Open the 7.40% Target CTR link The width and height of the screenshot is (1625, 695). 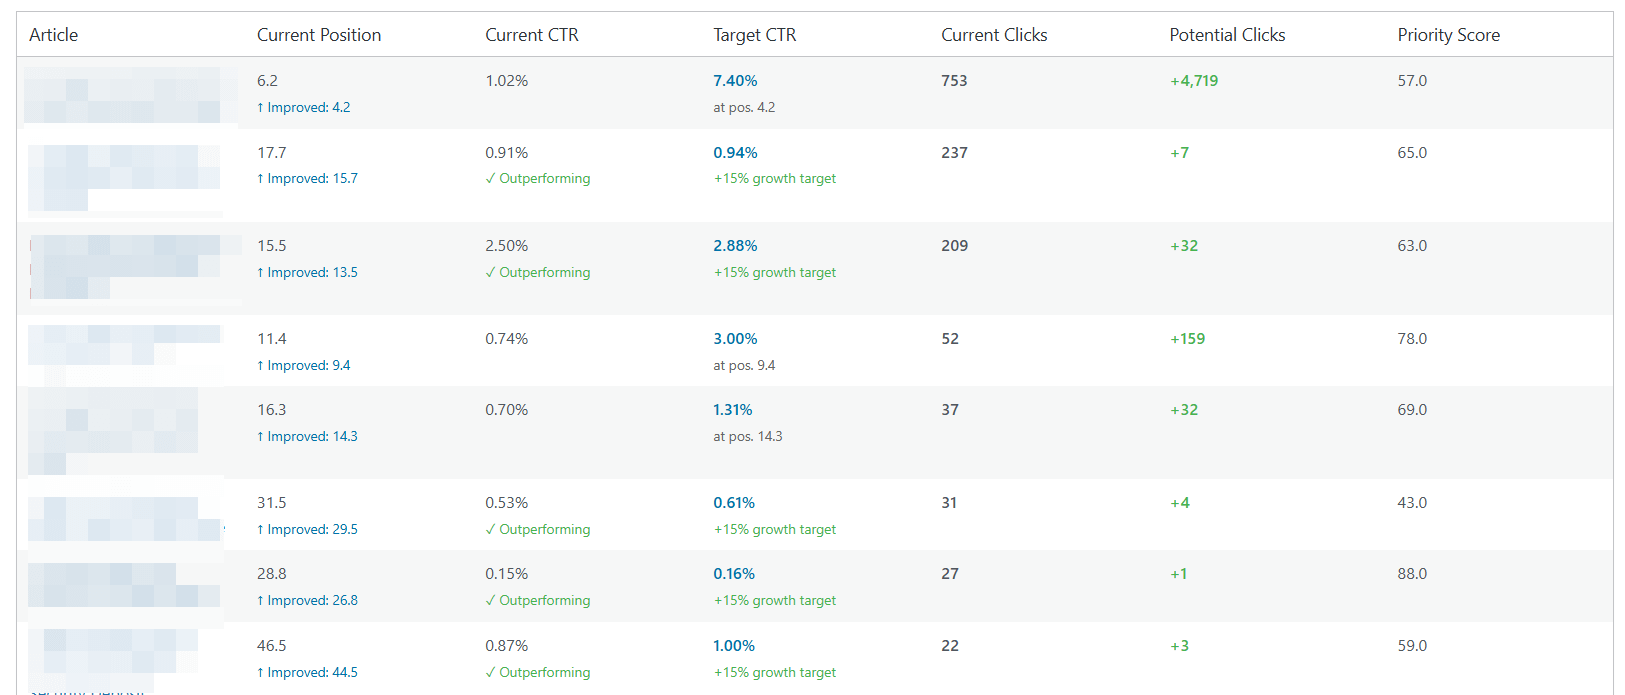click(734, 80)
